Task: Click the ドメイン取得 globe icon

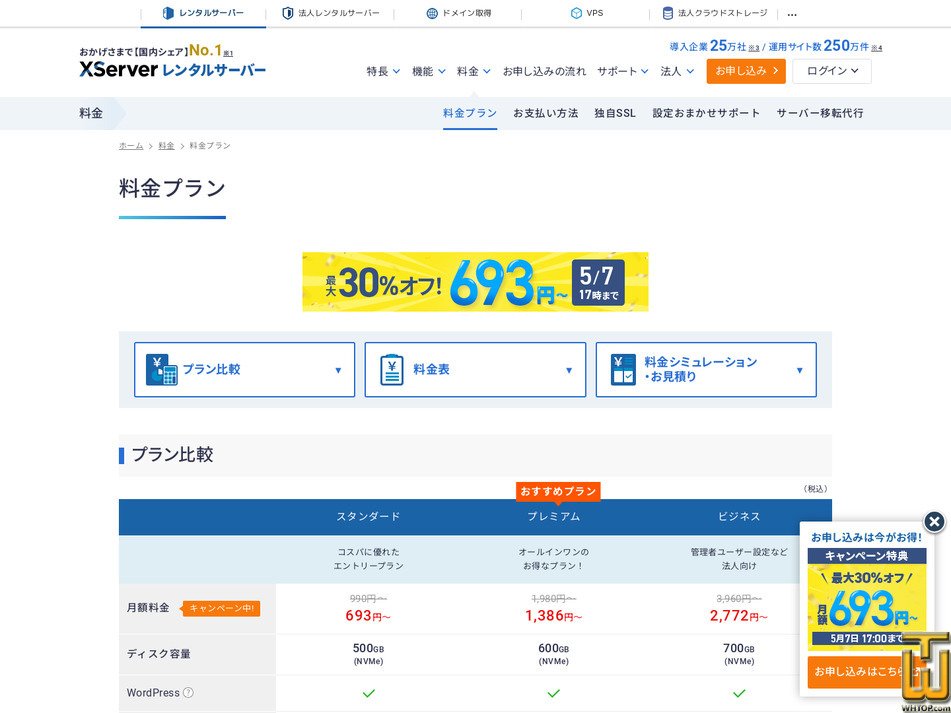Action: click(432, 13)
